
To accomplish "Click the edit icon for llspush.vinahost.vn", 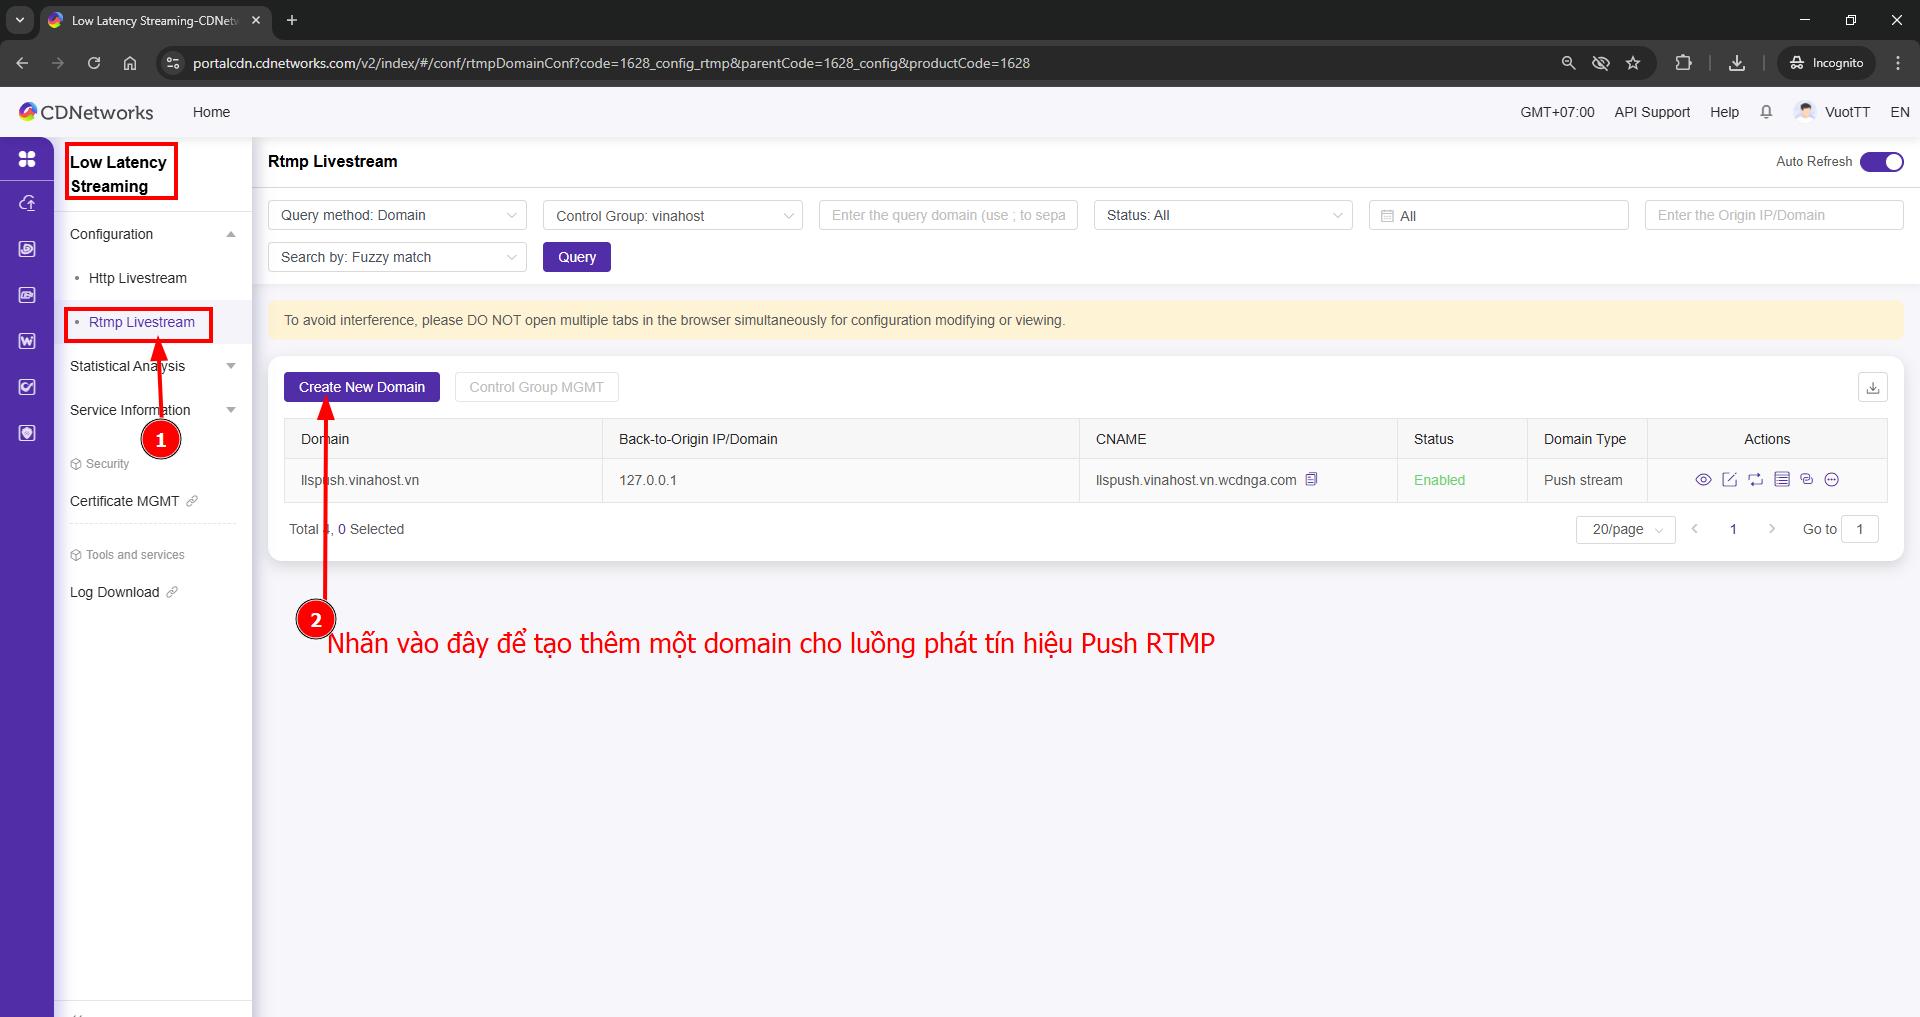I will pyautogui.click(x=1729, y=480).
